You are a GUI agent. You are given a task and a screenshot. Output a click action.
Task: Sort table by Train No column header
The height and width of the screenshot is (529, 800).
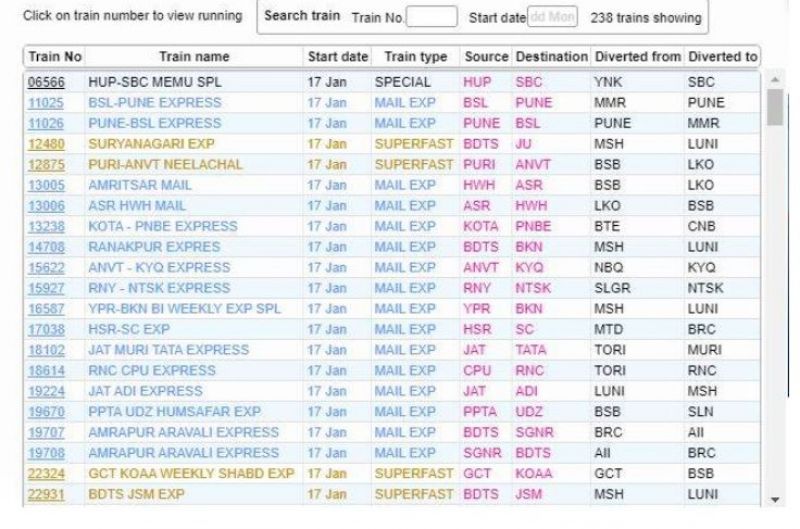tap(55, 57)
